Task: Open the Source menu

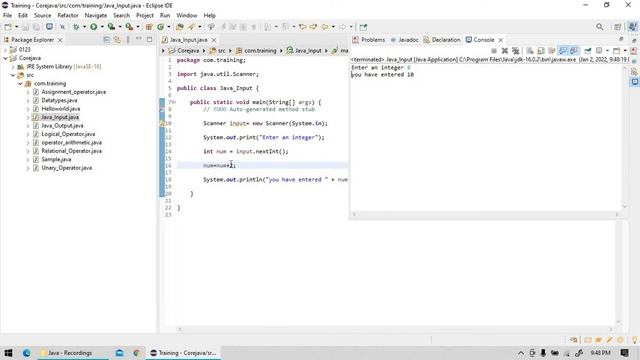Action: click(x=42, y=16)
